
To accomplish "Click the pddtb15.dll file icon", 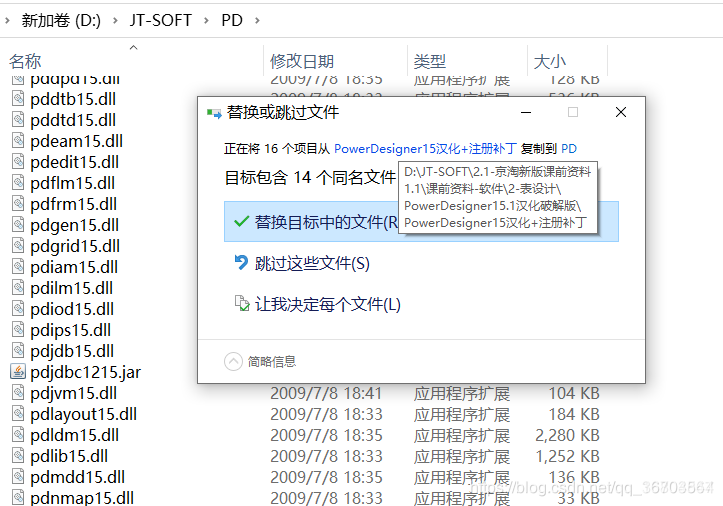I will click(18, 99).
